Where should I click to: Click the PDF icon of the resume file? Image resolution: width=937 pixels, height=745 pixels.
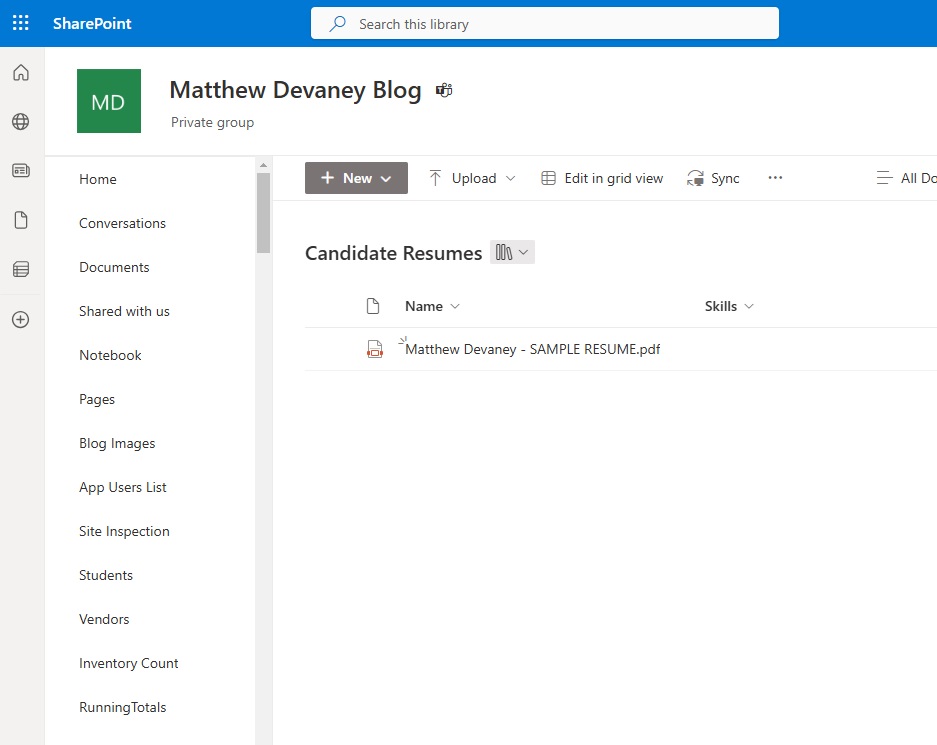pos(375,349)
